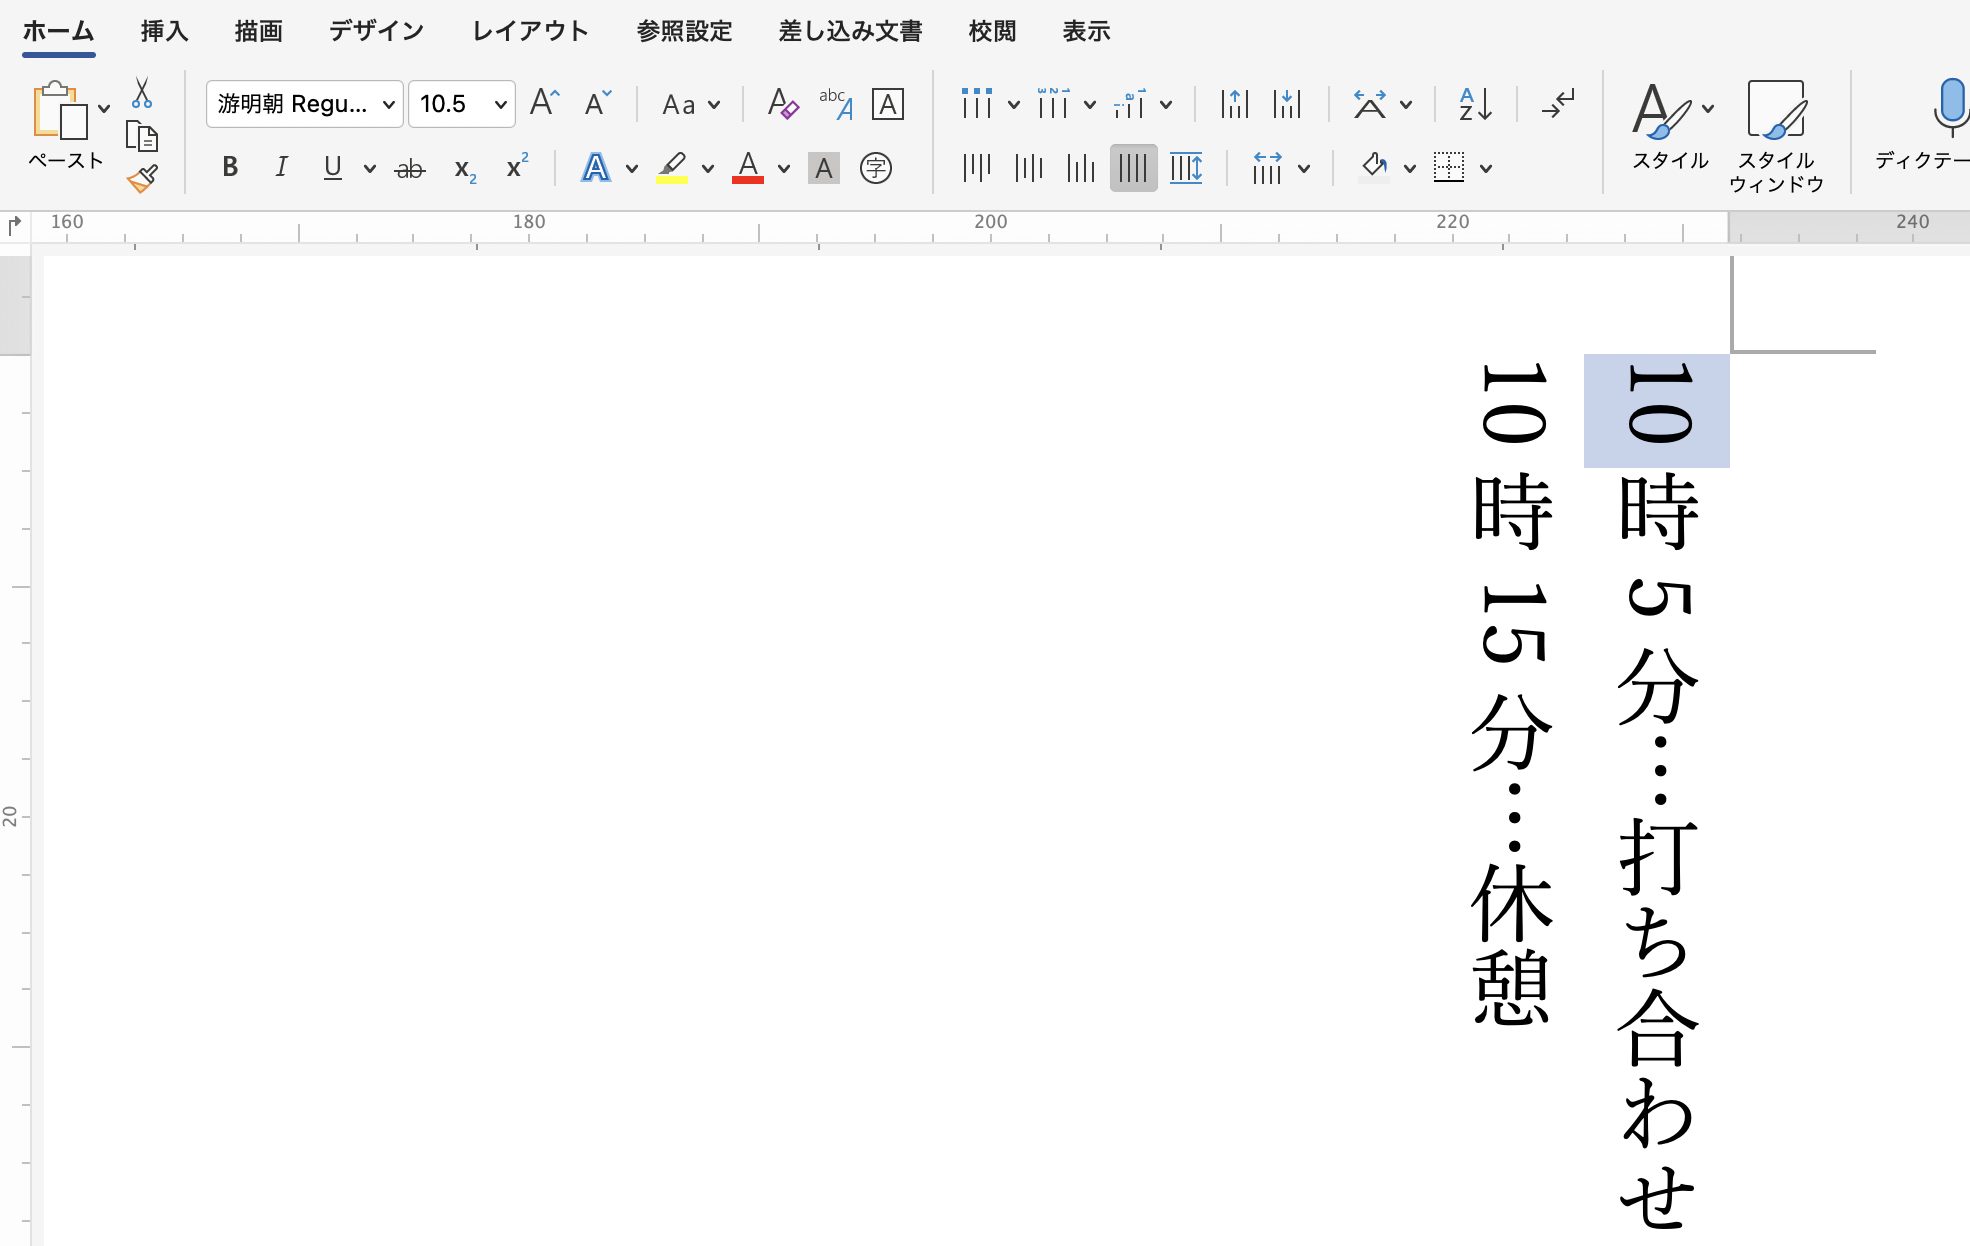The width and height of the screenshot is (1970, 1246).
Task: Open the 挿入 (Insert) tab
Action: pyautogui.click(x=165, y=31)
